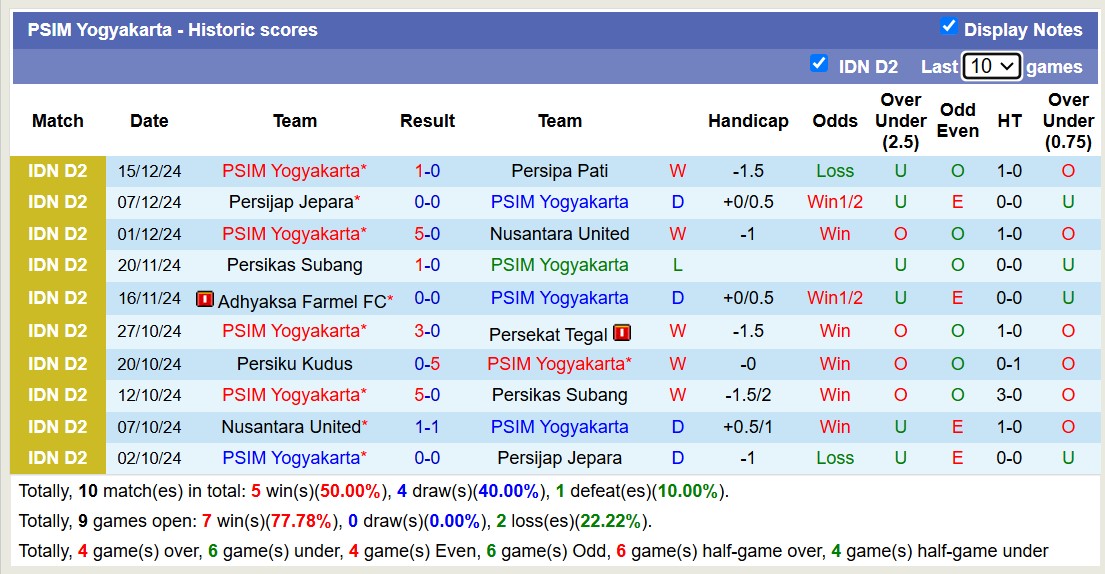Click red card icon beside Persekat Tegal
The image size is (1105, 574).
click(x=622, y=332)
